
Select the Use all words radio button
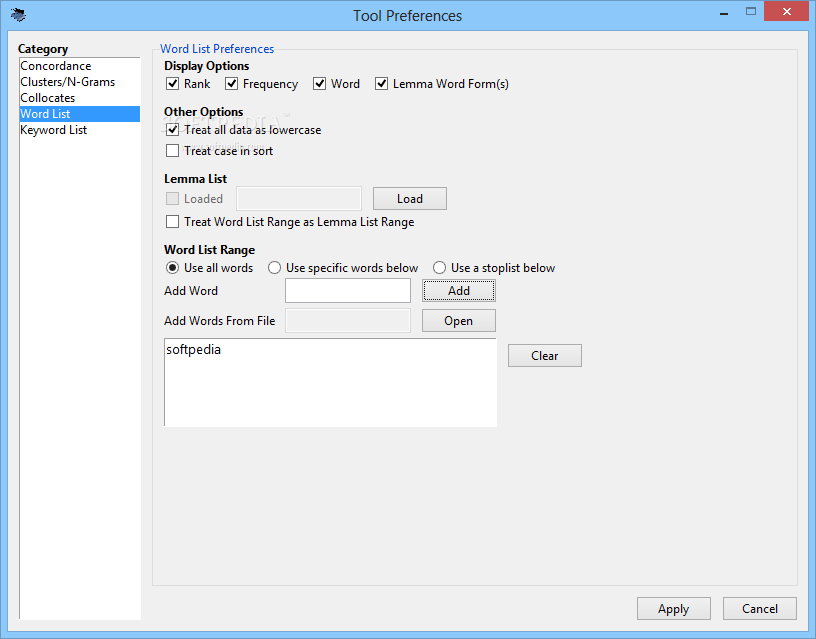(x=172, y=267)
